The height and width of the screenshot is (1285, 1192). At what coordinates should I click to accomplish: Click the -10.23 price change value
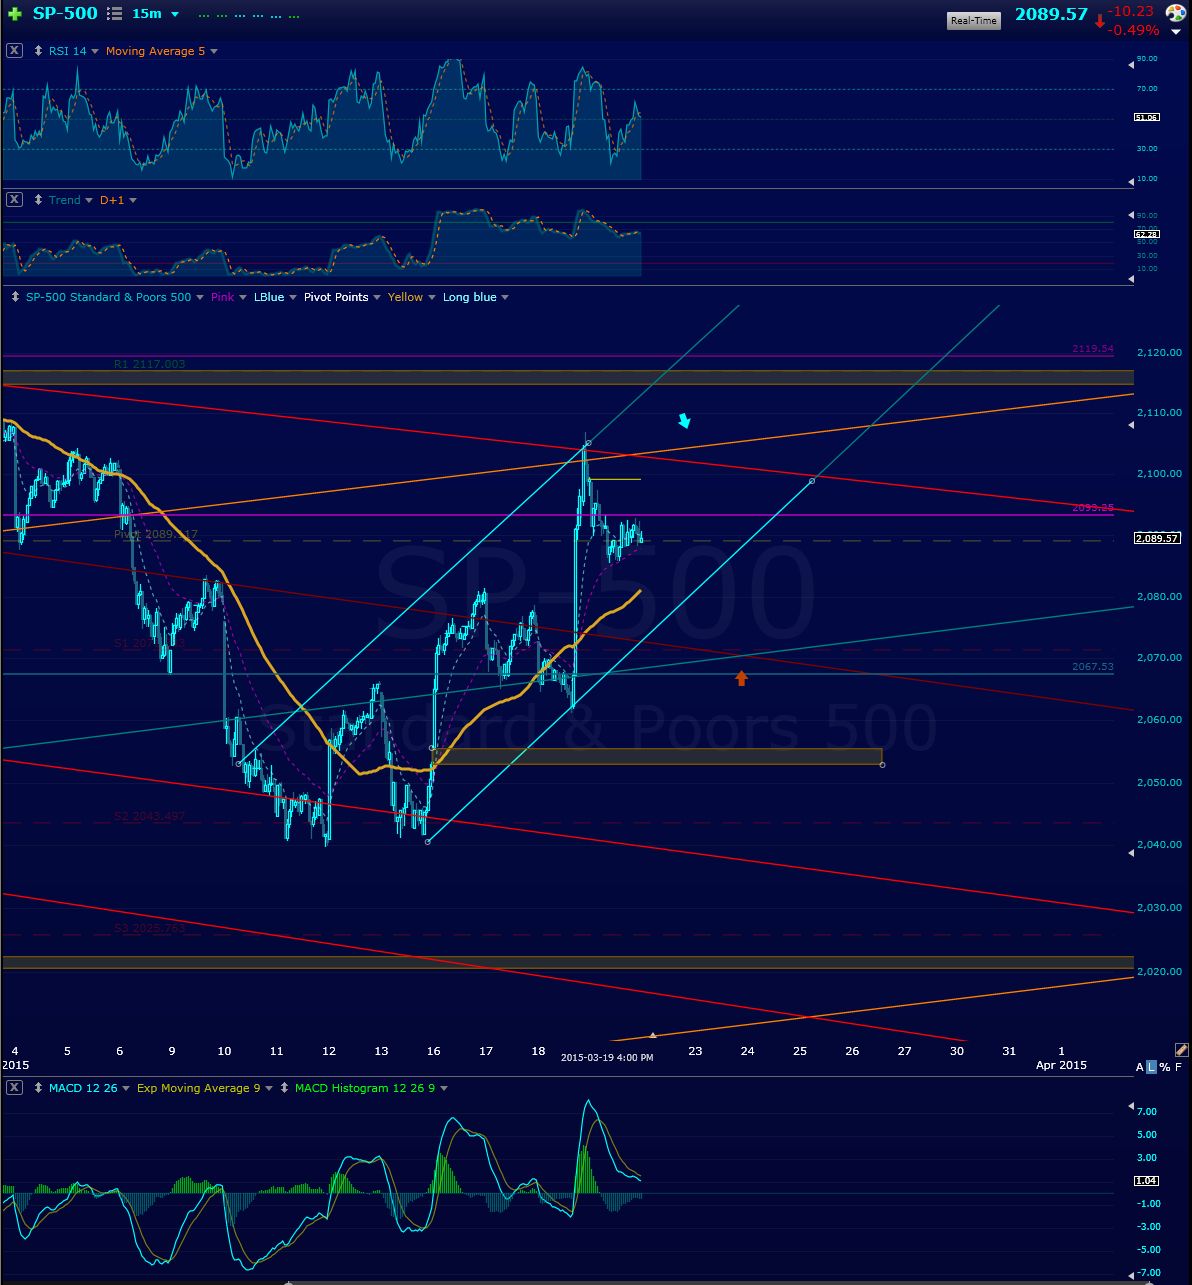coord(1132,11)
